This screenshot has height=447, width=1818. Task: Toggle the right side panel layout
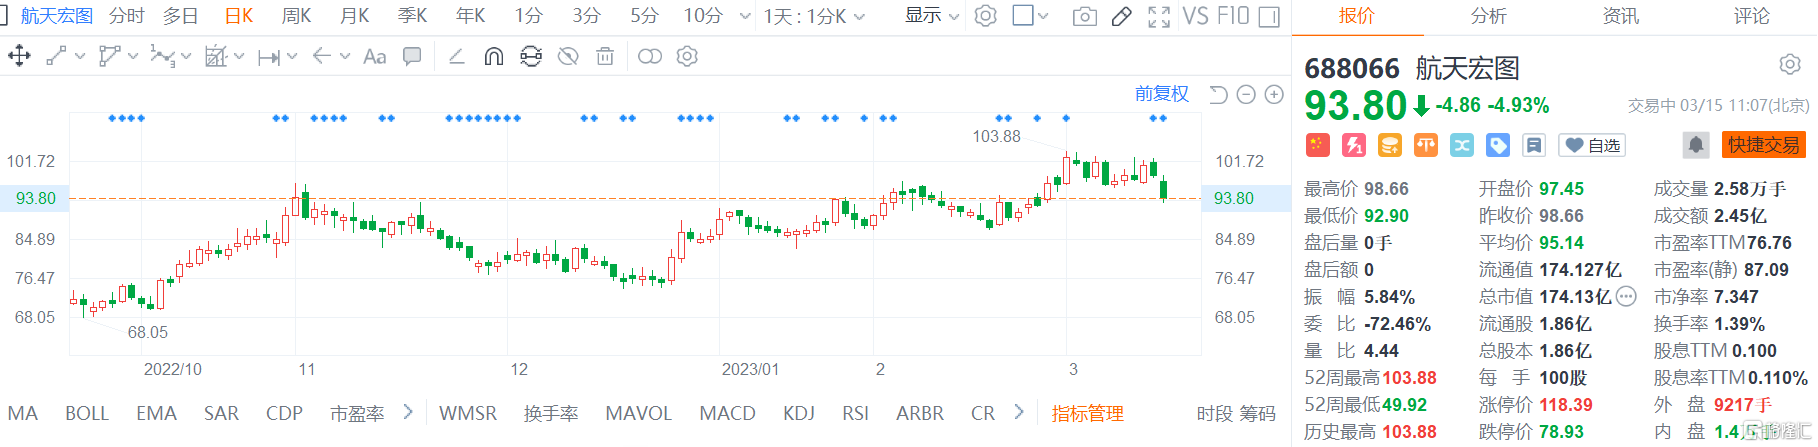tap(1269, 17)
